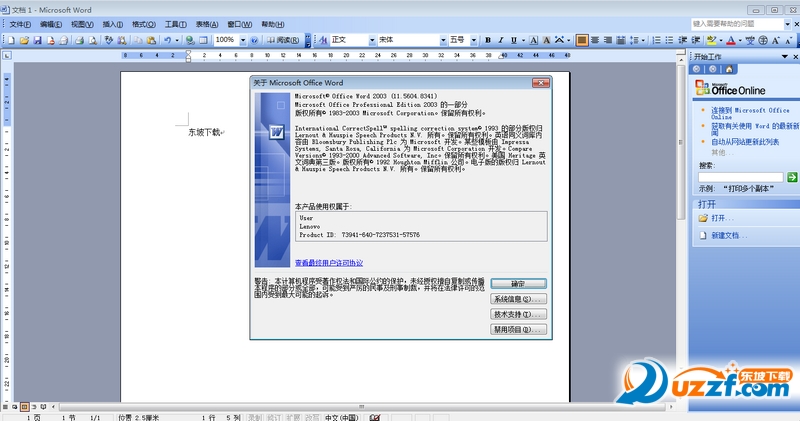This screenshot has height=421, width=800.
Task: Toggle Align Left paragraph alignment
Action: 582,40
